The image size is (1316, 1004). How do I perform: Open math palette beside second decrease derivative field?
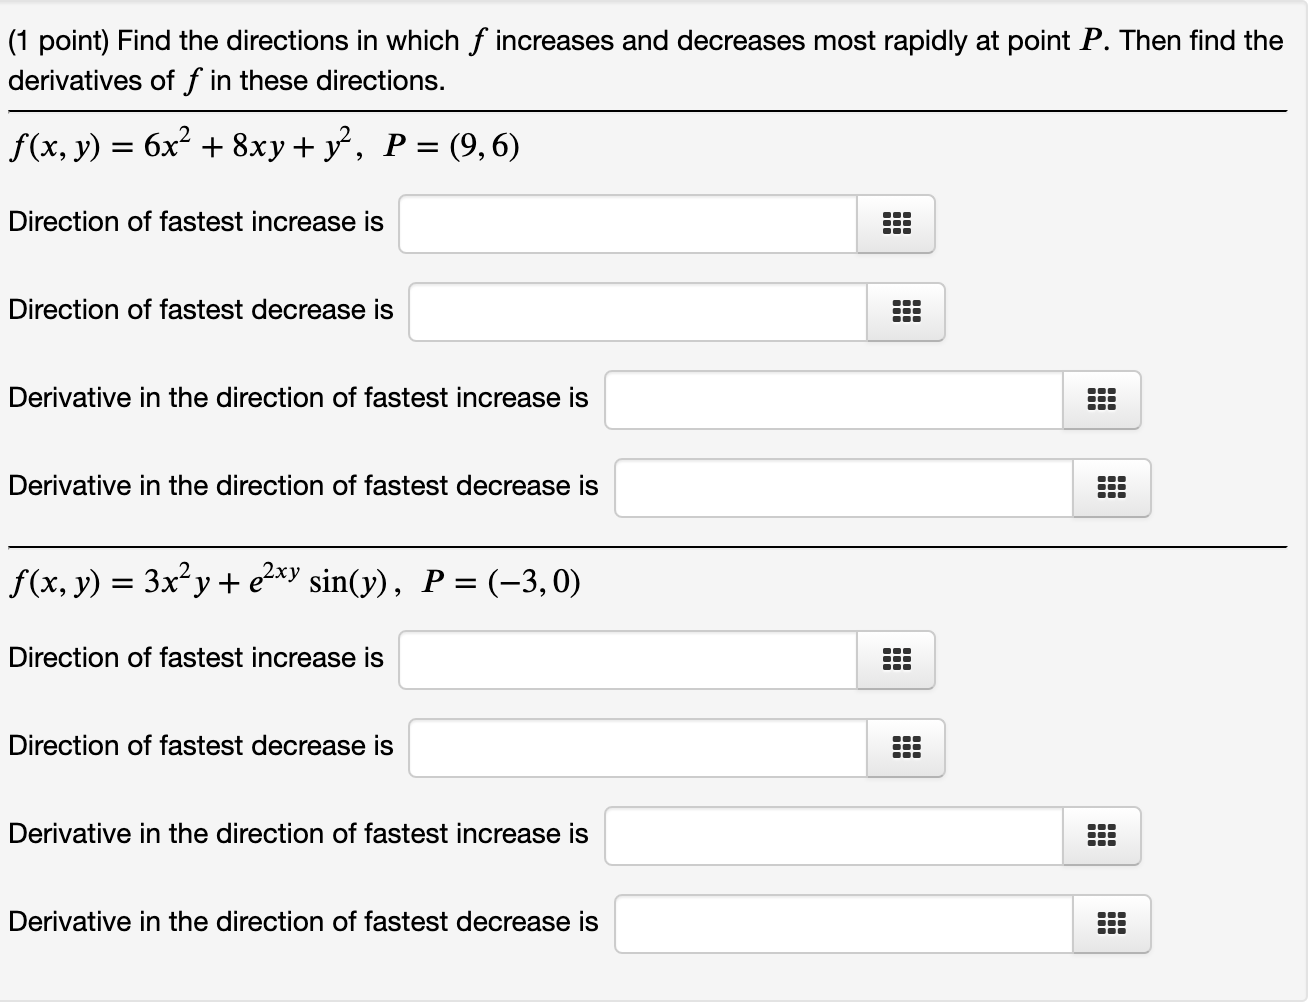(1112, 924)
